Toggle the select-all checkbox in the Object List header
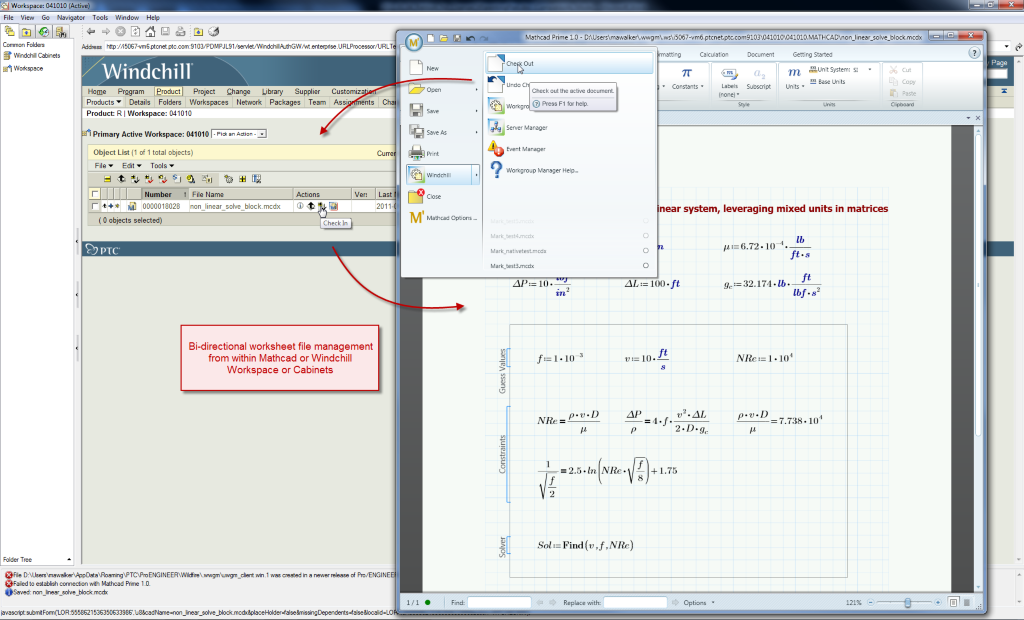Image resolution: width=1024 pixels, height=620 pixels. pyautogui.click(x=94, y=194)
